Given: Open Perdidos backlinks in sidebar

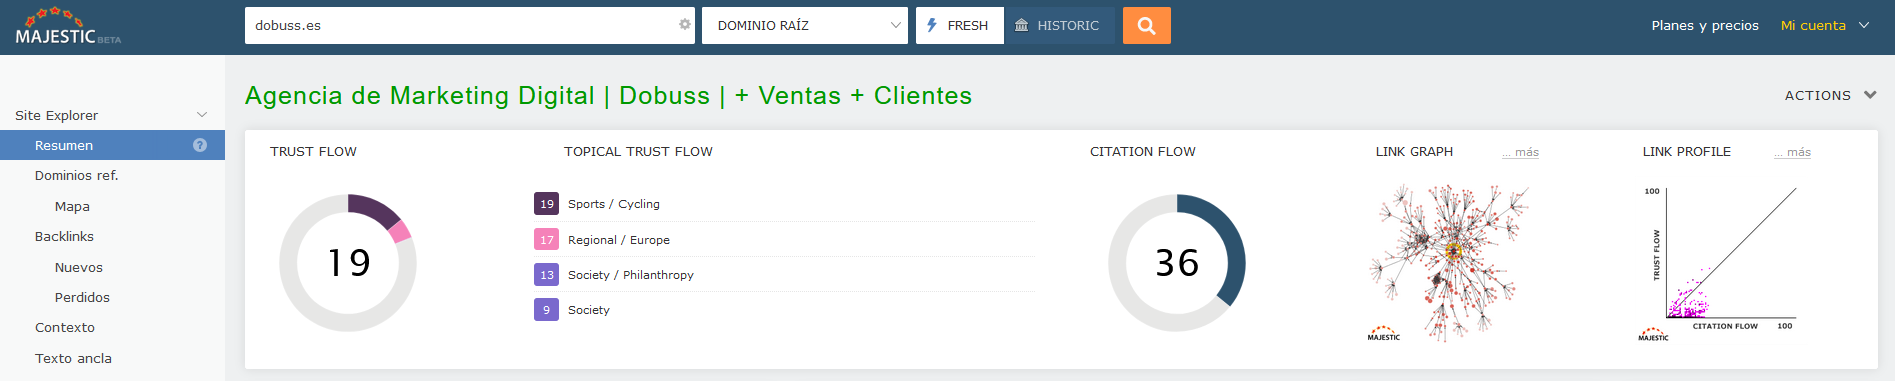Looking at the screenshot, I should pos(82,298).
